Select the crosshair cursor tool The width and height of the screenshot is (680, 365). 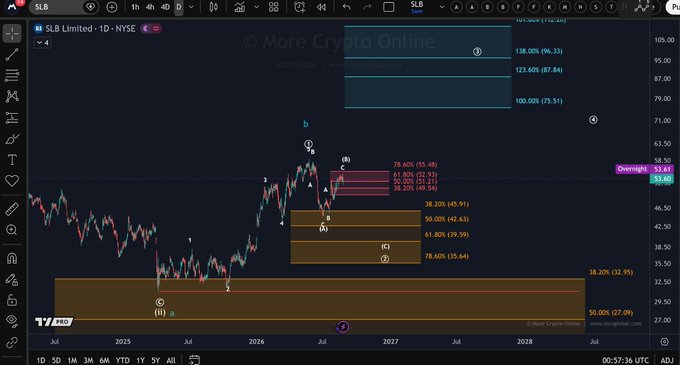tap(12, 33)
